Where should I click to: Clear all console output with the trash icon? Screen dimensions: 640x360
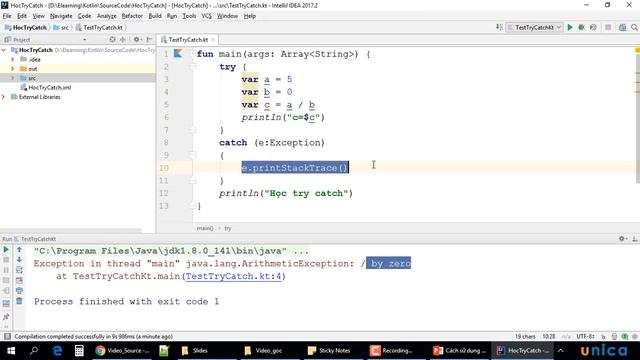coord(19,301)
